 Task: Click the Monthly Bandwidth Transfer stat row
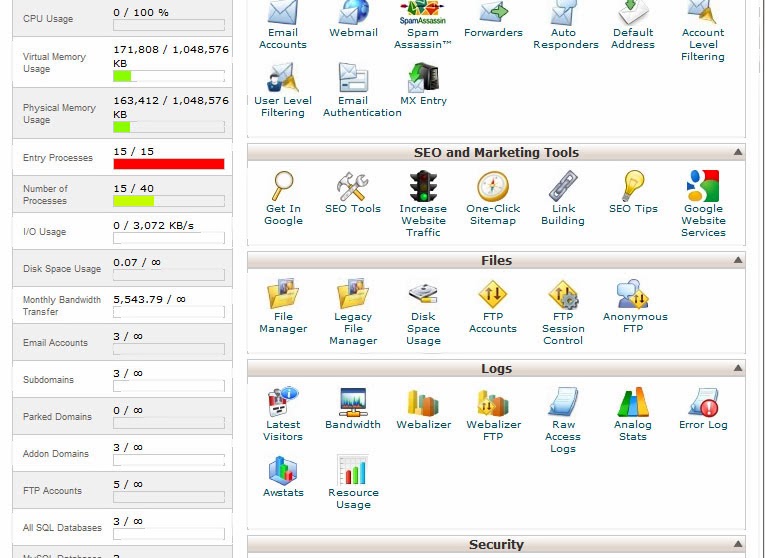(122, 305)
